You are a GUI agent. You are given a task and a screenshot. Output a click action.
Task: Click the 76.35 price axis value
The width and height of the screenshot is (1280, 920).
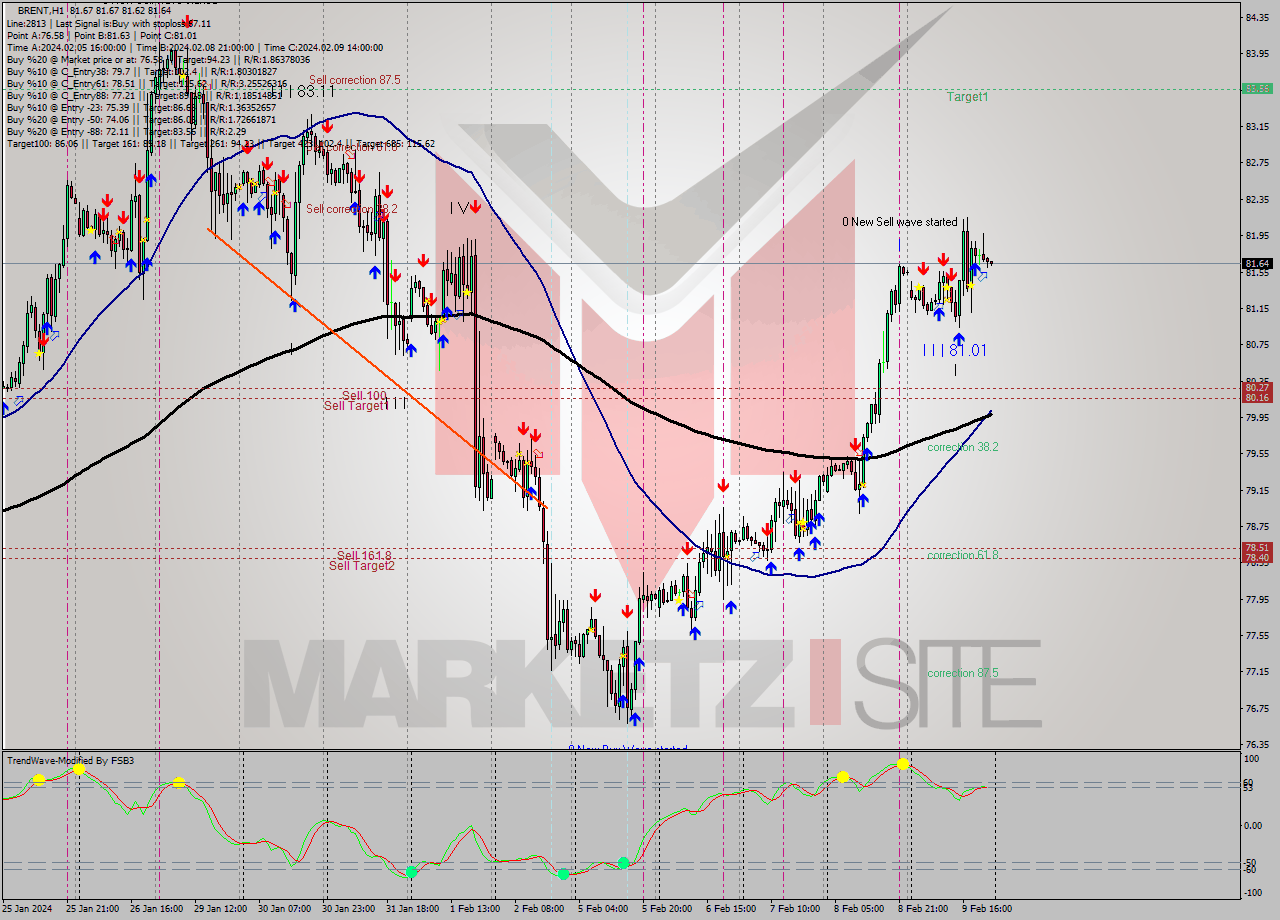pyautogui.click(x=1257, y=744)
